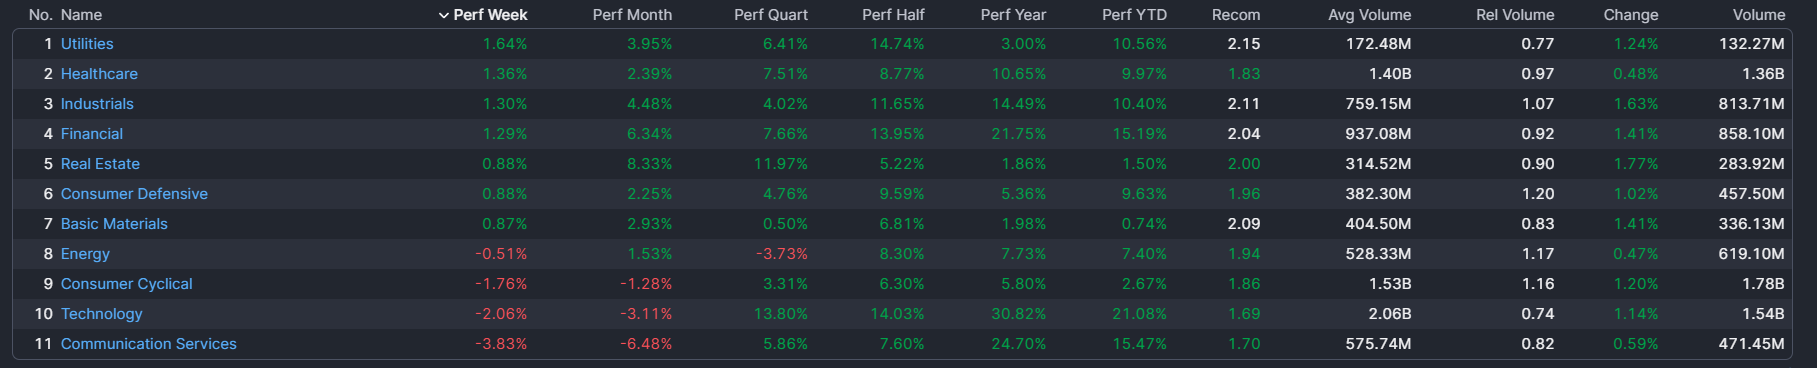Sort by Perf Year column header
Screen dimensions: 1817x368
tap(1013, 15)
